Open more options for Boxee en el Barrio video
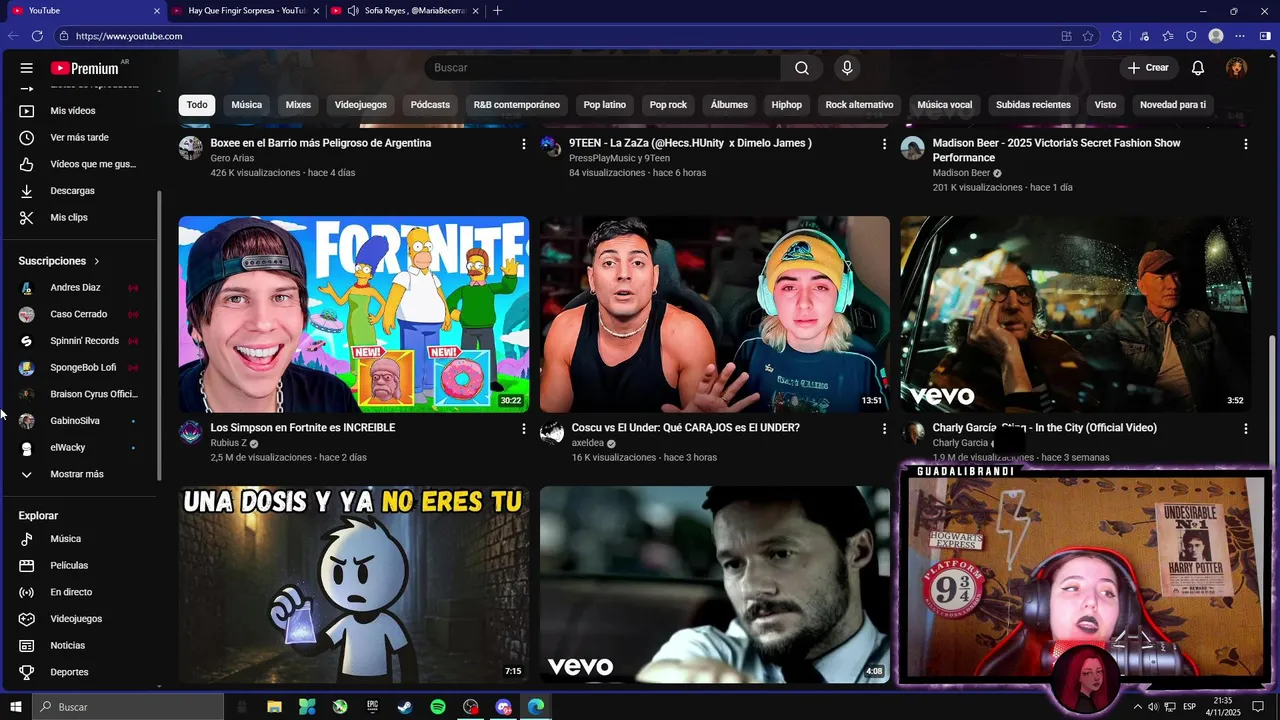Viewport: 1280px width, 720px height. click(523, 144)
